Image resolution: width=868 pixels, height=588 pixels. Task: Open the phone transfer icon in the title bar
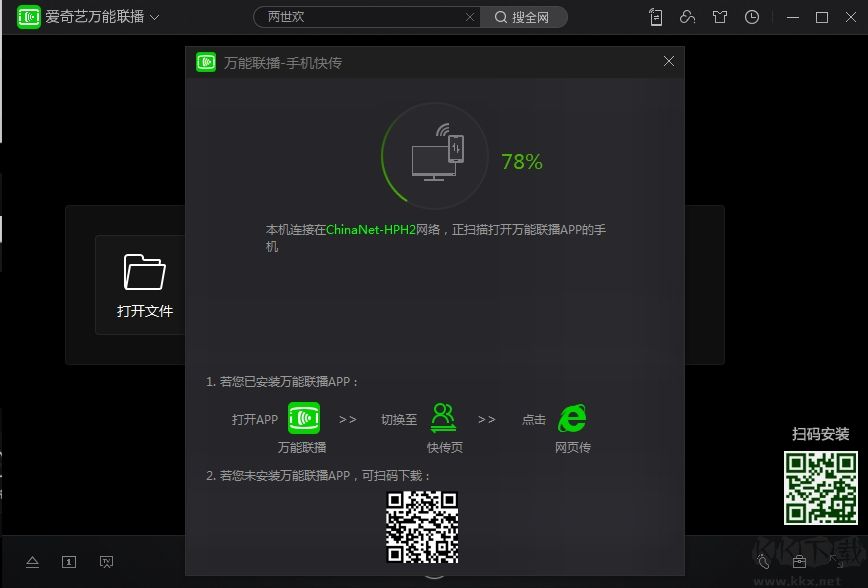click(655, 16)
